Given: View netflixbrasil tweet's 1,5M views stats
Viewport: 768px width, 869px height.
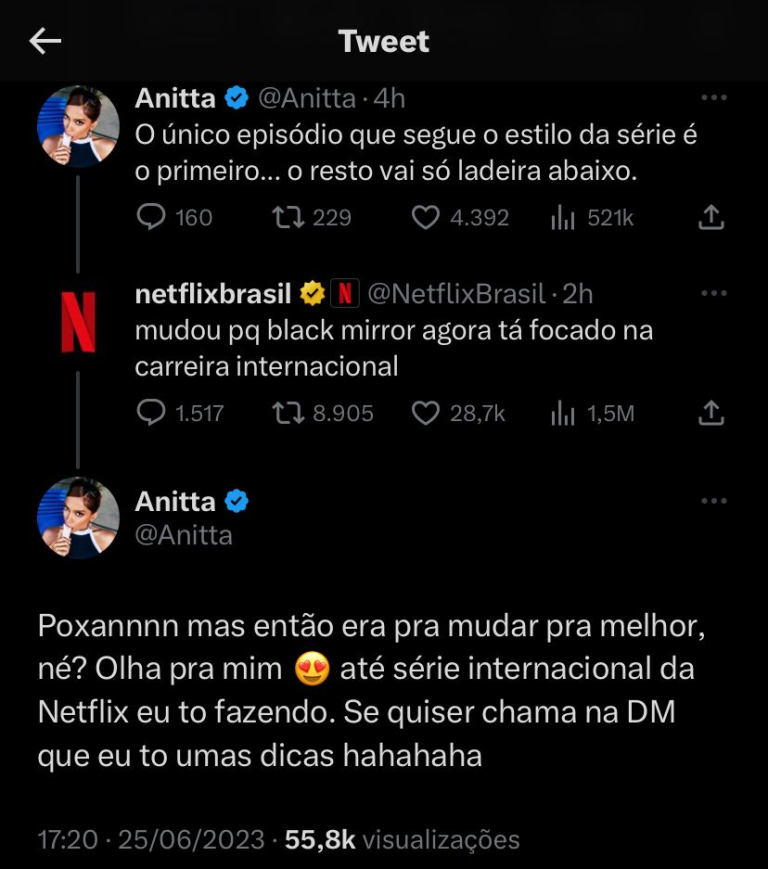Looking at the screenshot, I should 565,412.
